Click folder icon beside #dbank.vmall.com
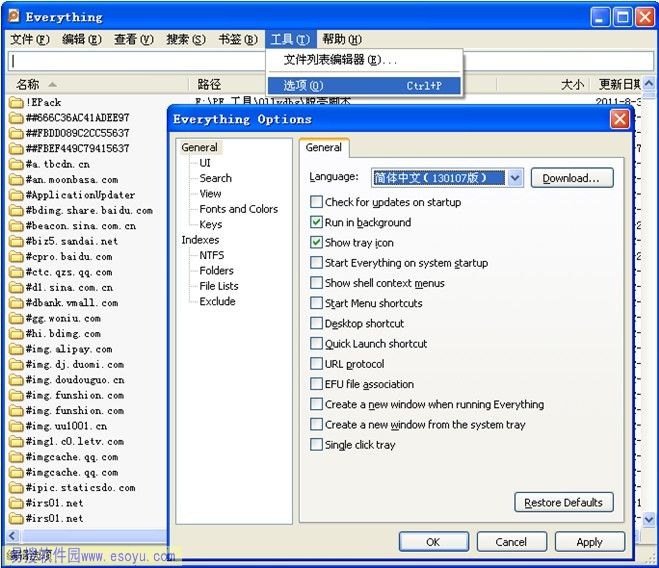The image size is (659, 568). pyautogui.click(x=16, y=303)
